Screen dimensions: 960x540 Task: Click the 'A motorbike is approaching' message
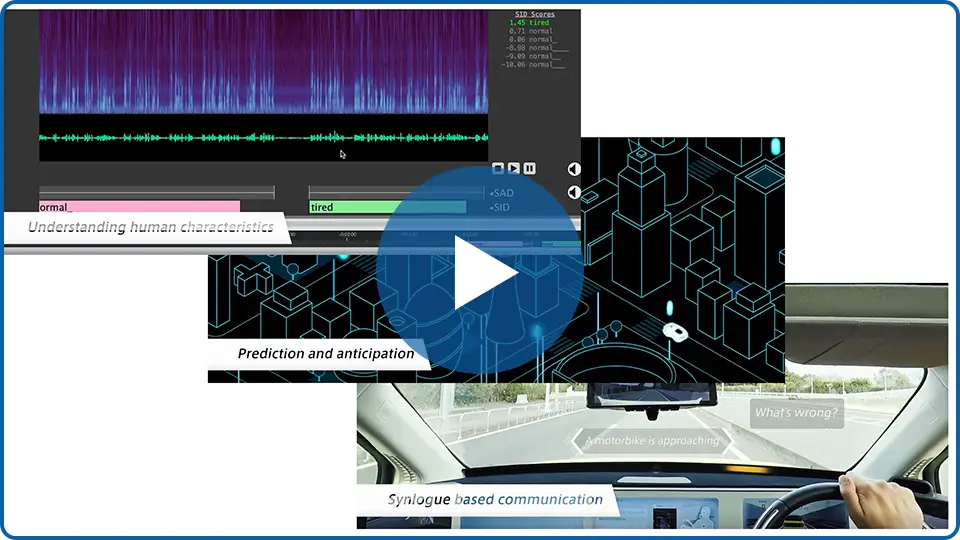click(652, 440)
